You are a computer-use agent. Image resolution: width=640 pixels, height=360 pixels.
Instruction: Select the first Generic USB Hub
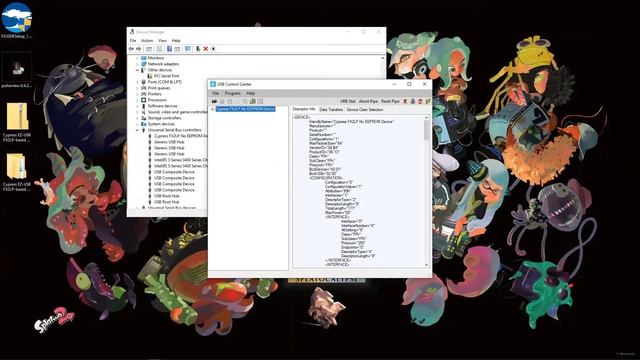pyautogui.click(x=169, y=142)
